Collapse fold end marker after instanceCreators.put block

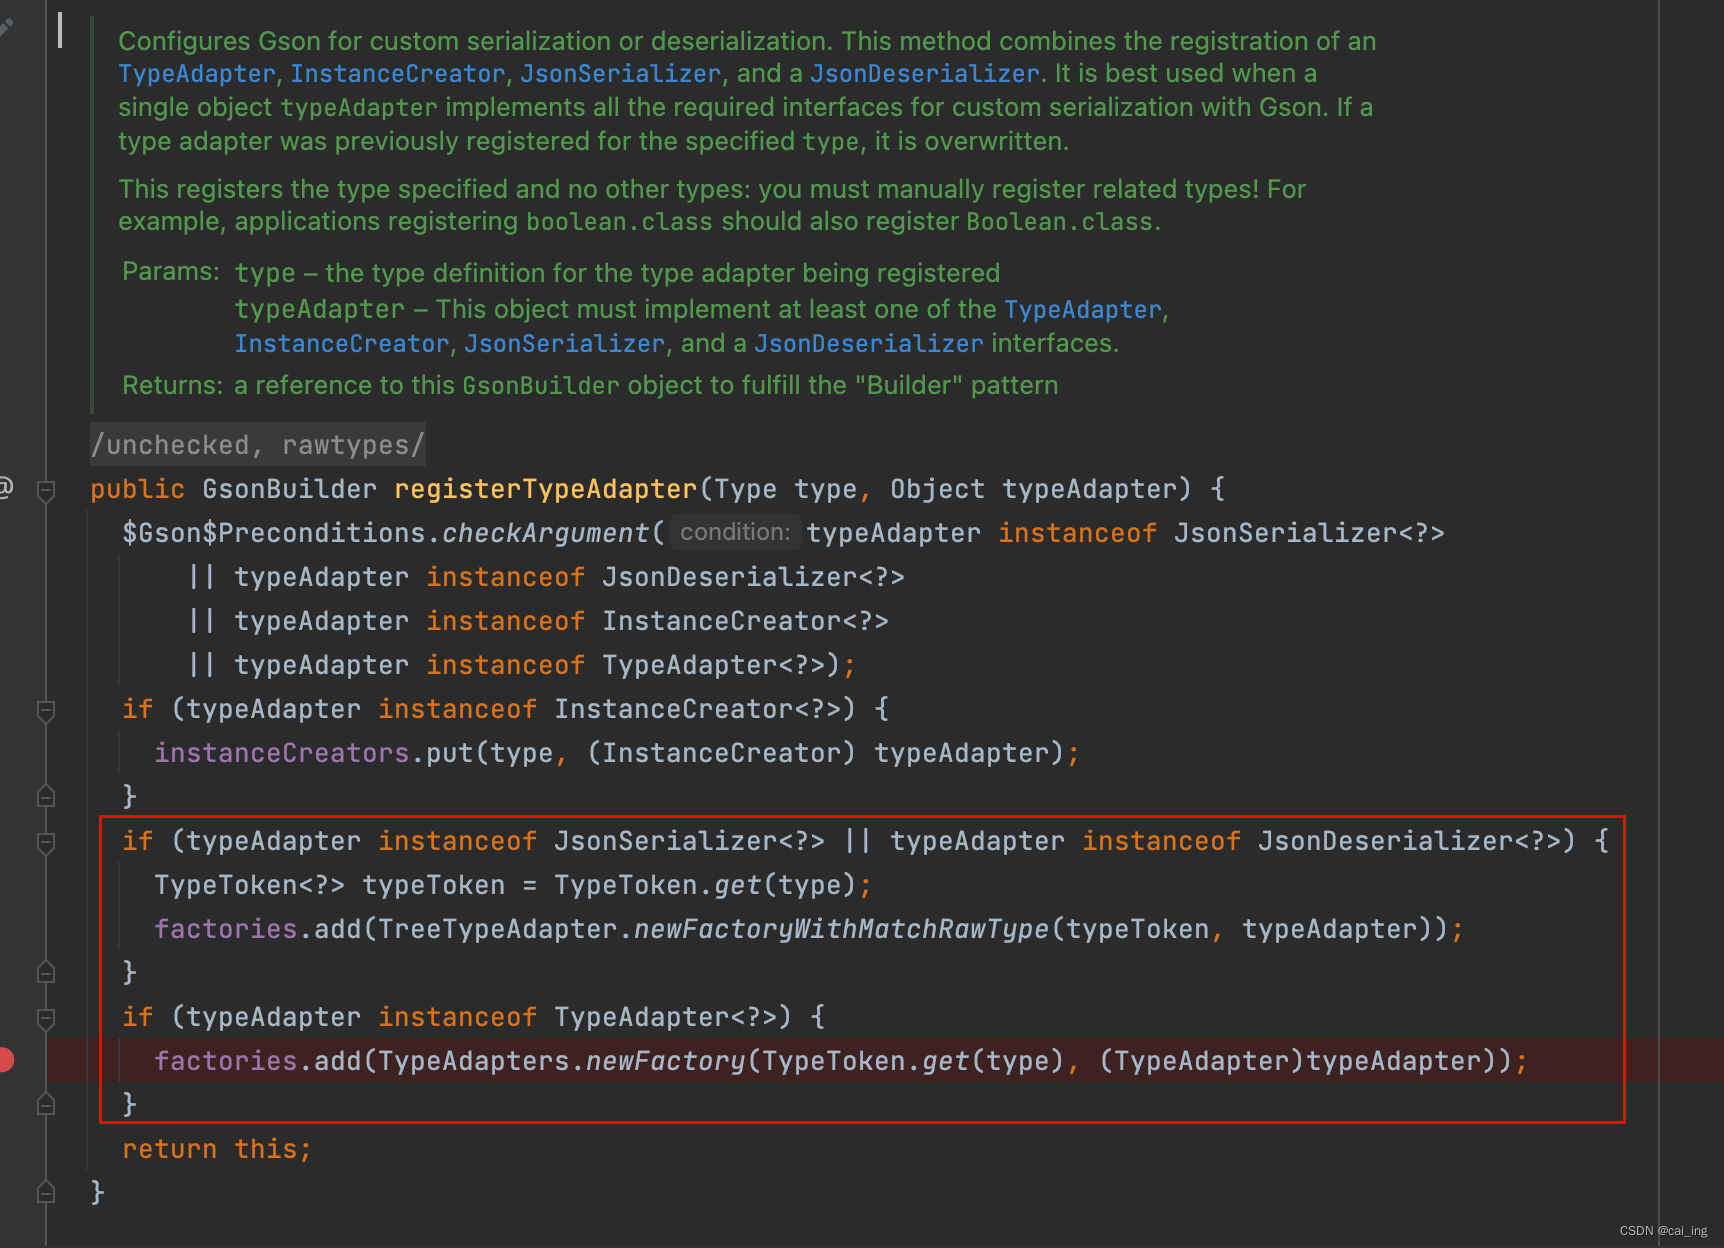click(46, 796)
